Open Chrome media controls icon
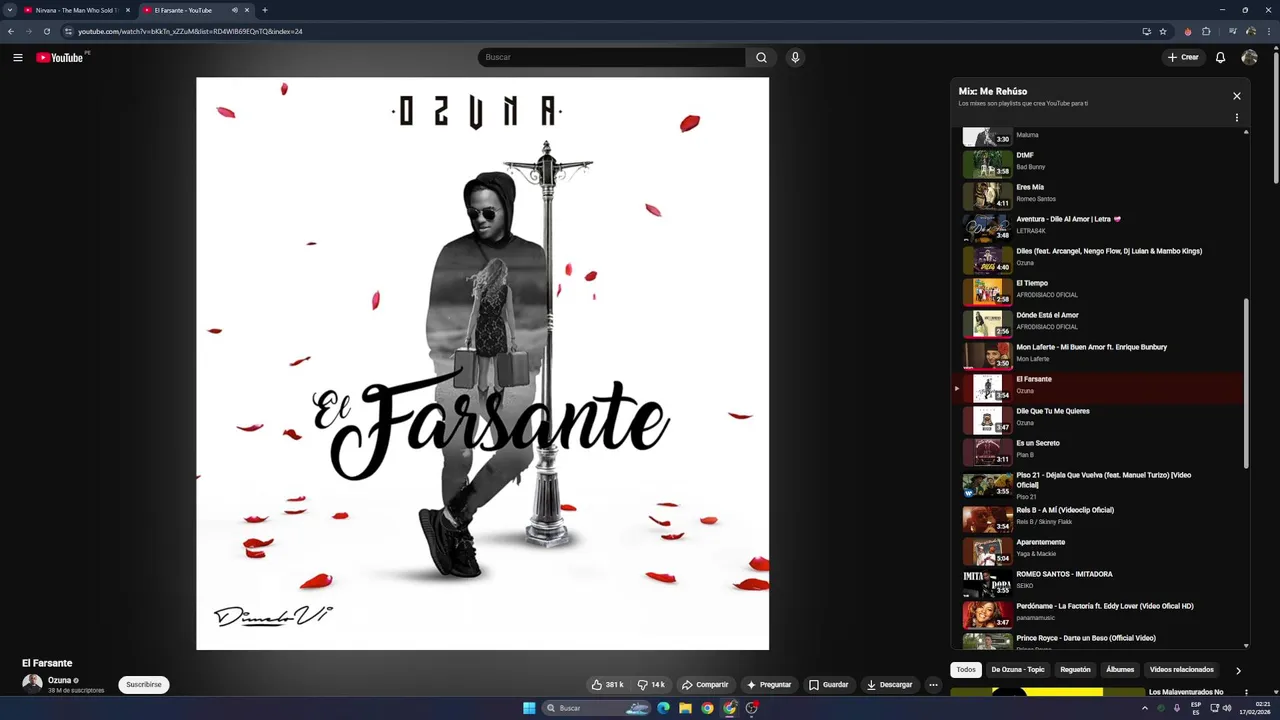 click(x=1233, y=31)
